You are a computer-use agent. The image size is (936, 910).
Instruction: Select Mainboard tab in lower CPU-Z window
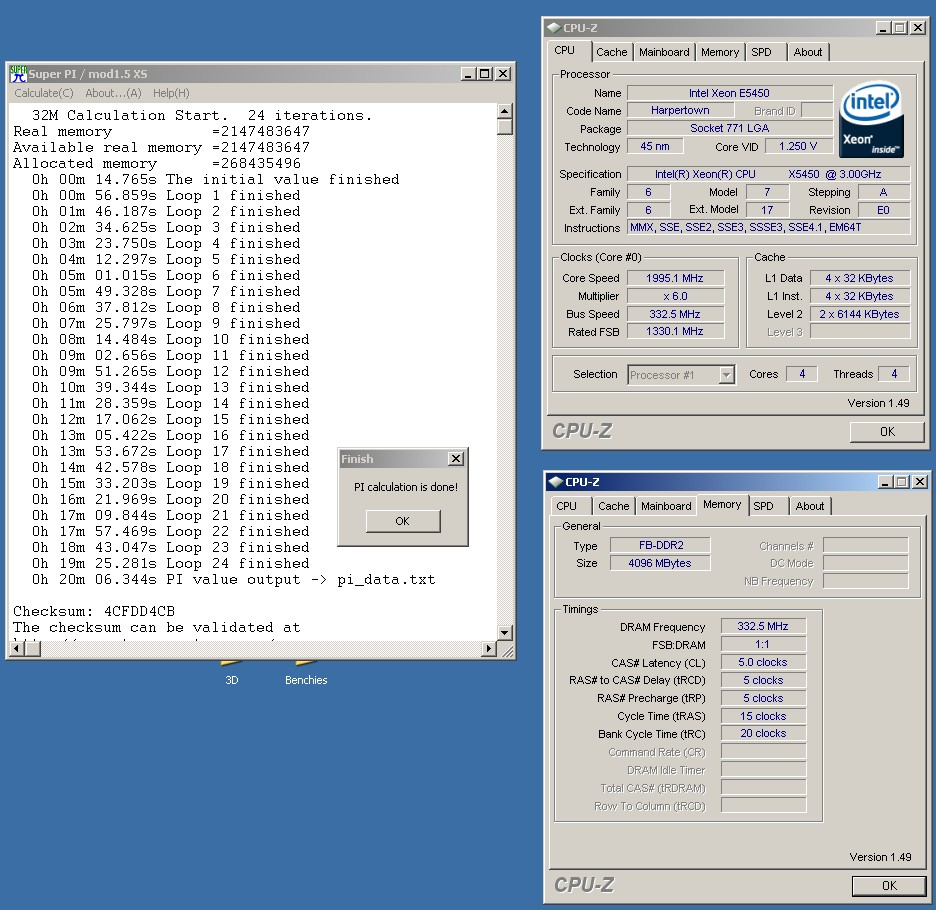(x=666, y=506)
